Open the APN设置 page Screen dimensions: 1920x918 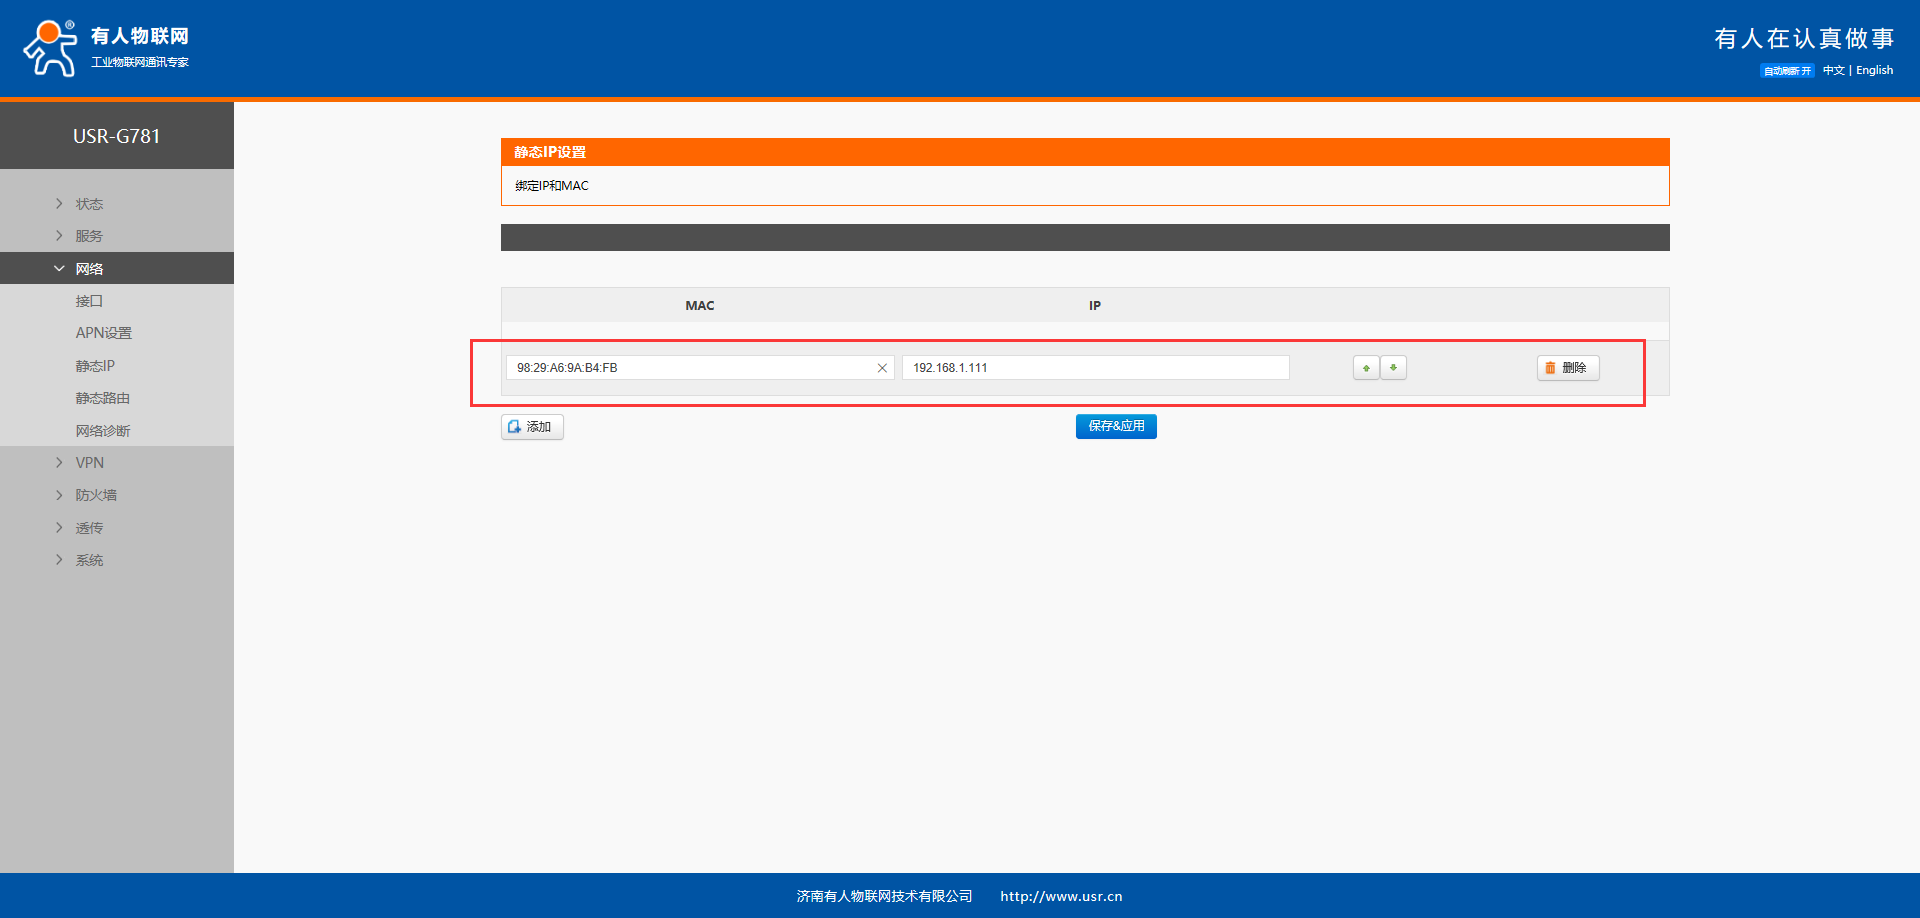pyautogui.click(x=103, y=333)
